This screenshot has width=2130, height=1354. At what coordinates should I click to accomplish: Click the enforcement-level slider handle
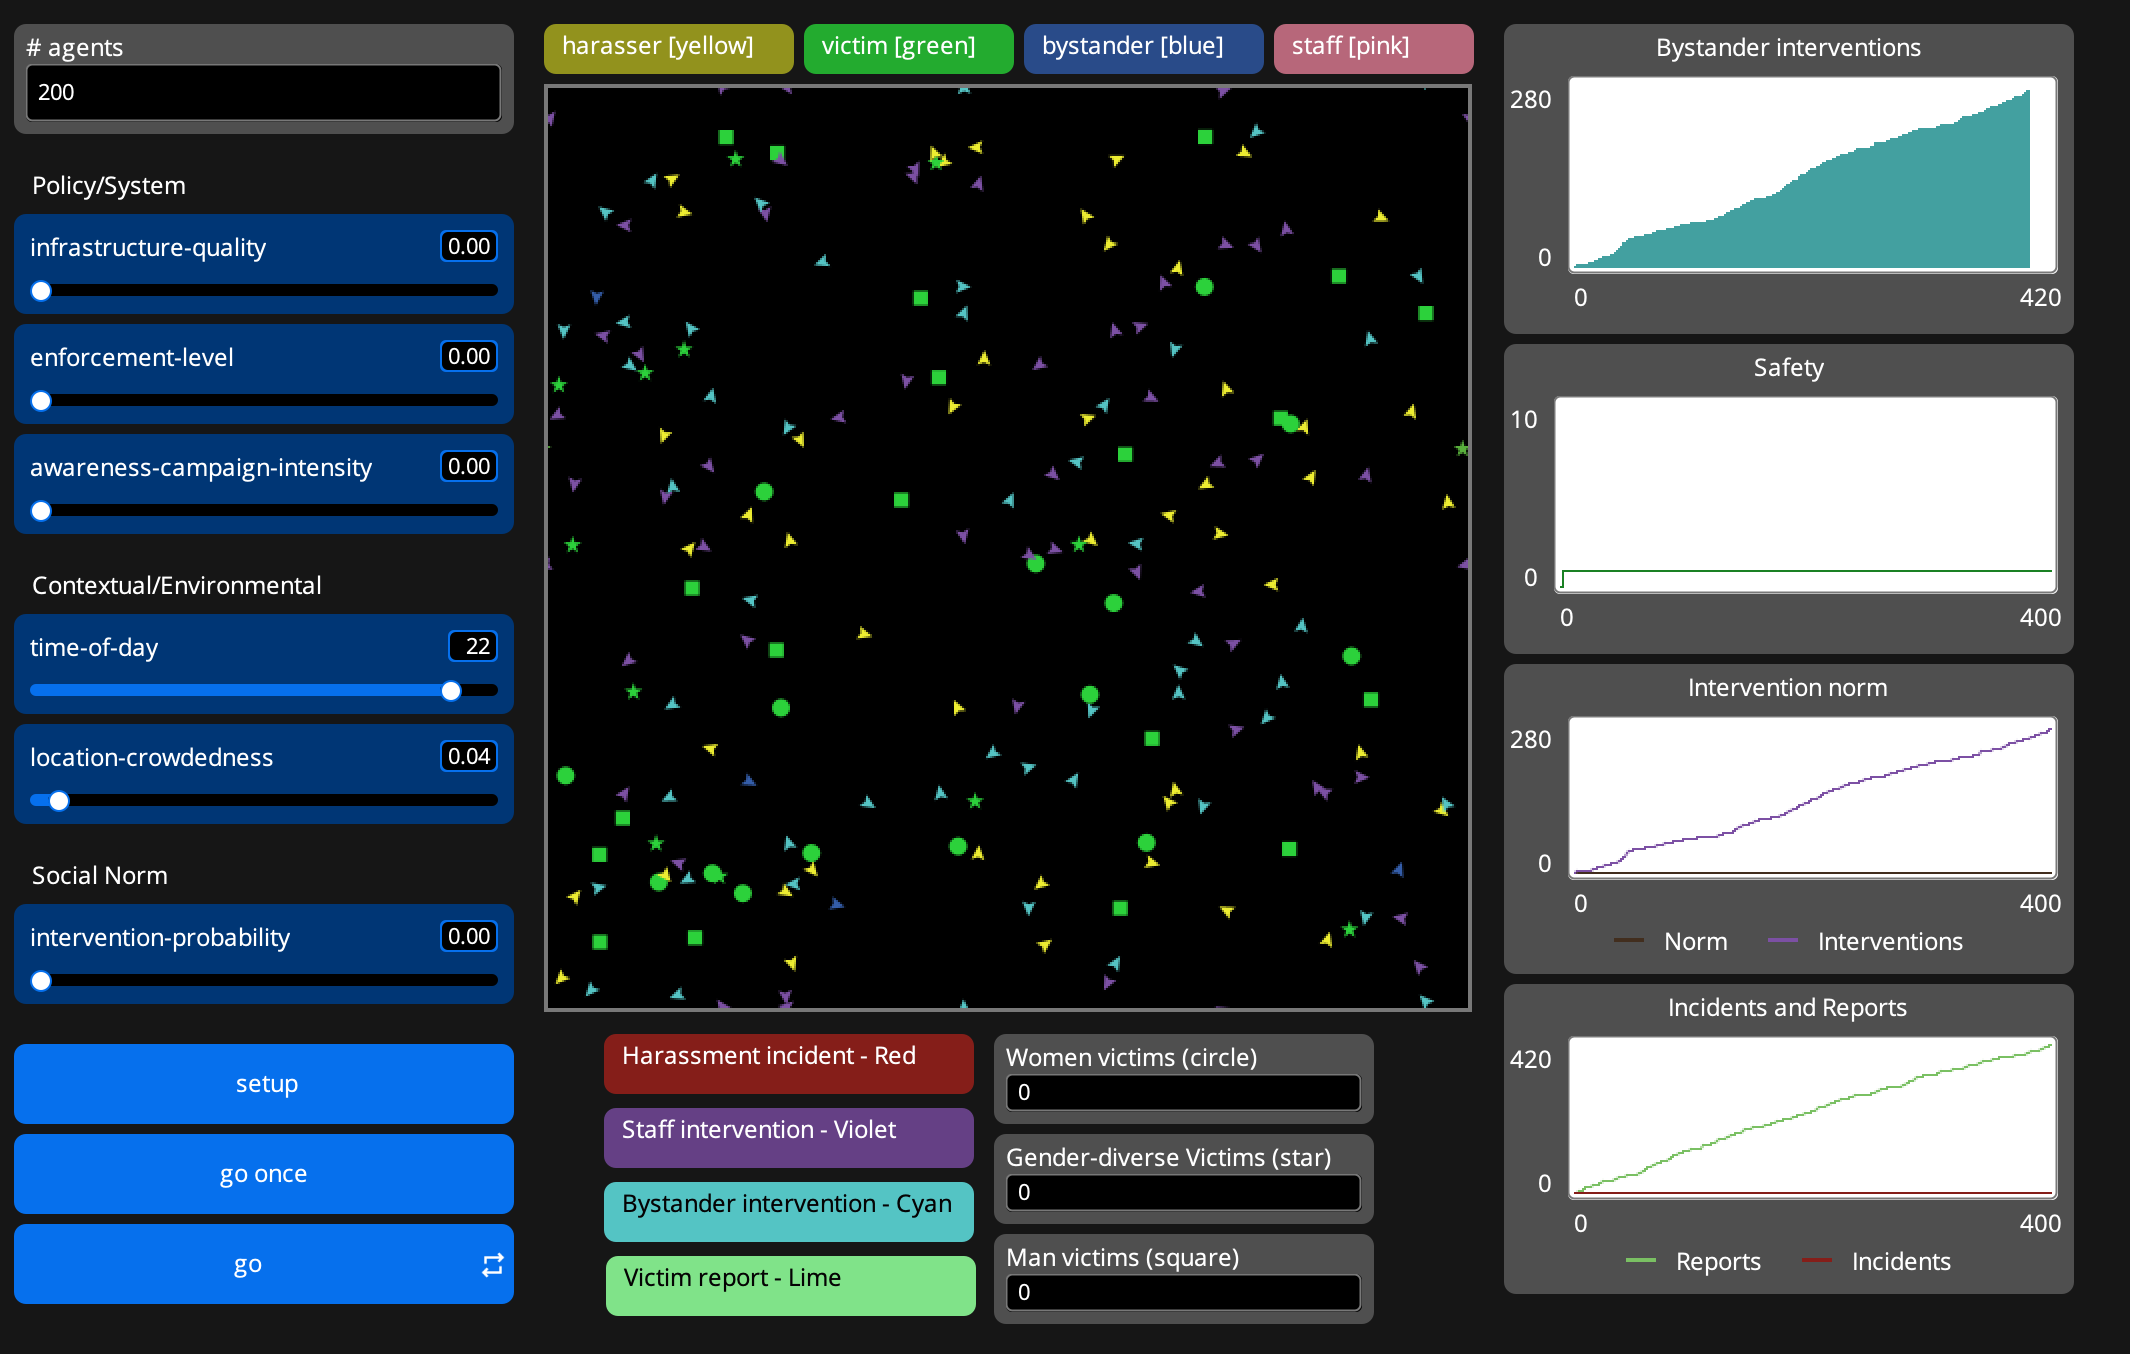(x=41, y=401)
